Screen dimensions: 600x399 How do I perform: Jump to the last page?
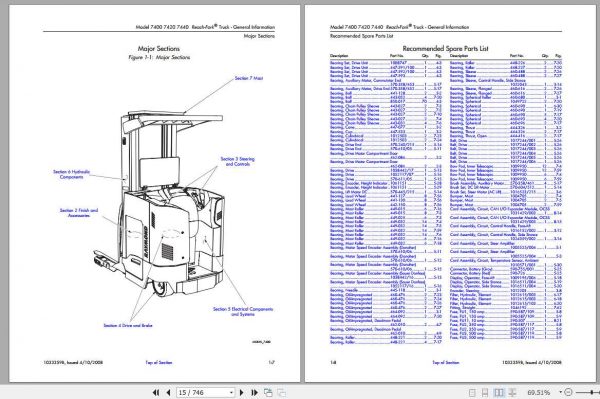click(x=254, y=392)
